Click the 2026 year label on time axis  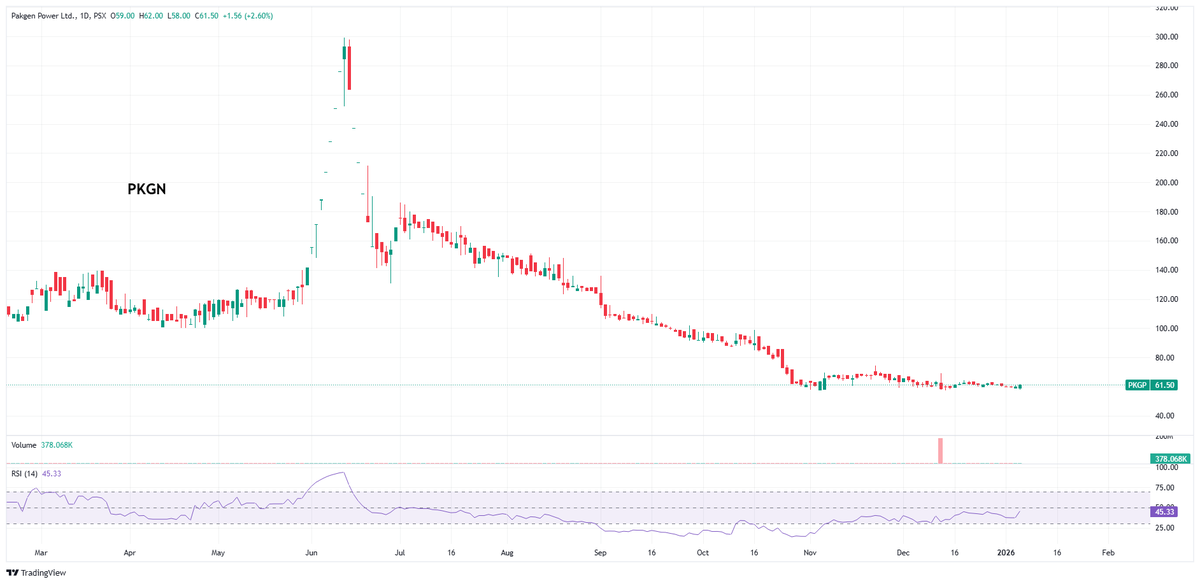pos(1005,551)
